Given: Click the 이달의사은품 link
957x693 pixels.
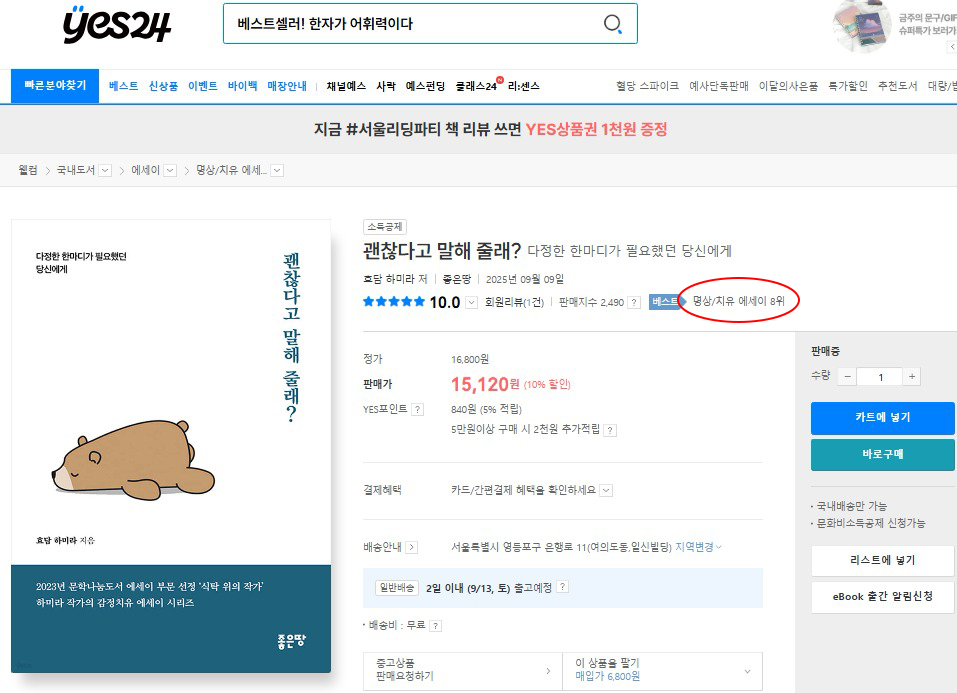Looking at the screenshot, I should tap(789, 86).
